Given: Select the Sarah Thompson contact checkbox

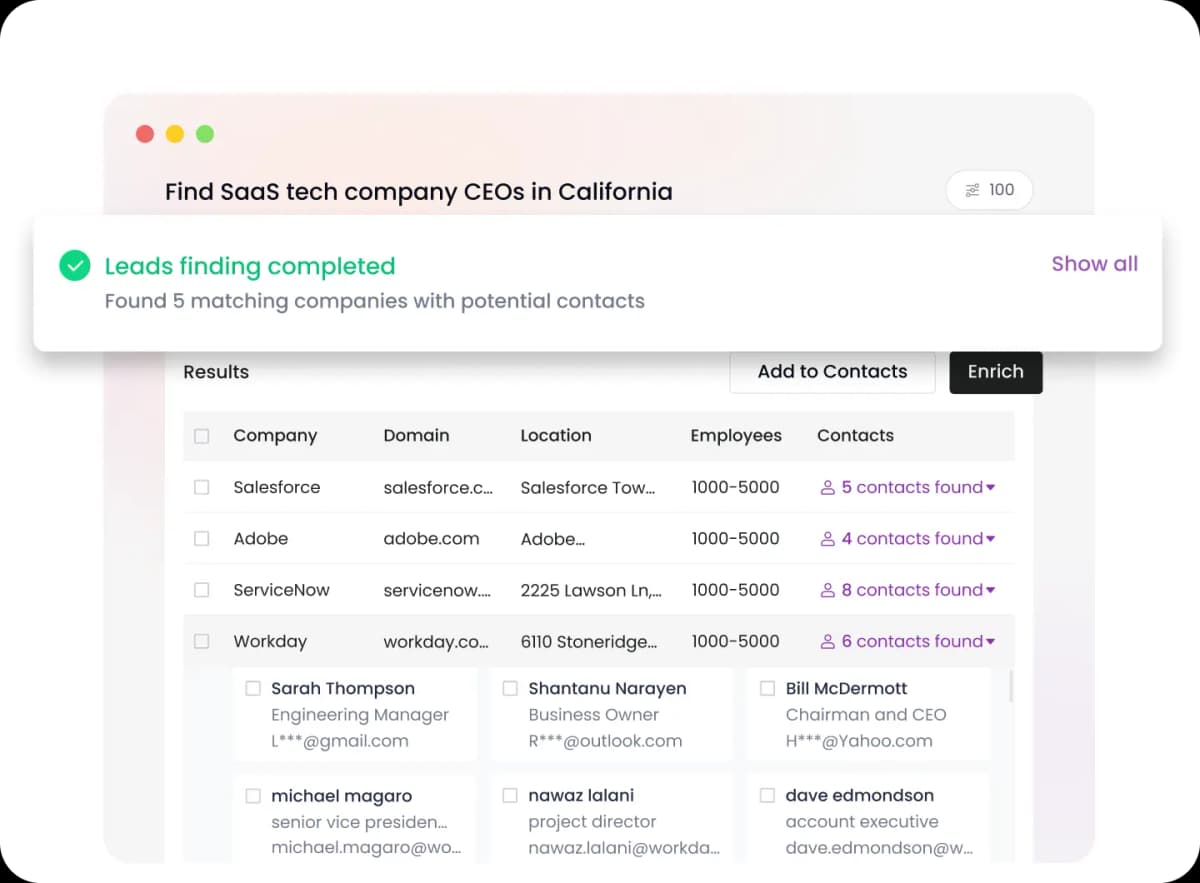Looking at the screenshot, I should 253,688.
